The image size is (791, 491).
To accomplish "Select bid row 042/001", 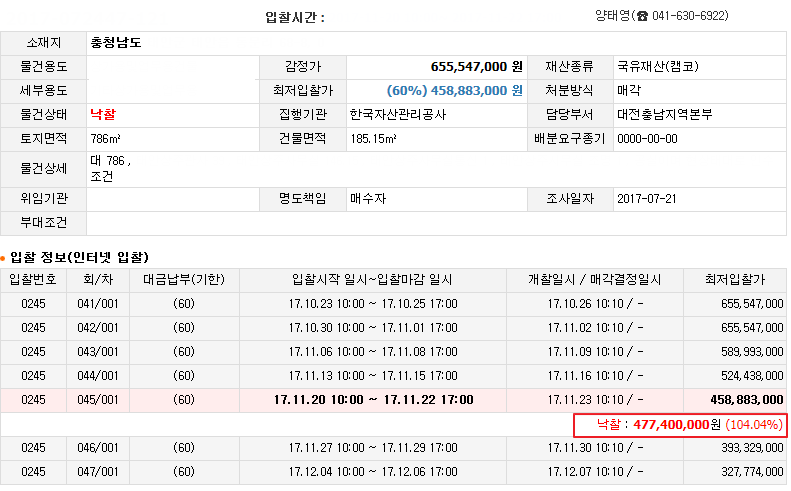I will tap(393, 328).
